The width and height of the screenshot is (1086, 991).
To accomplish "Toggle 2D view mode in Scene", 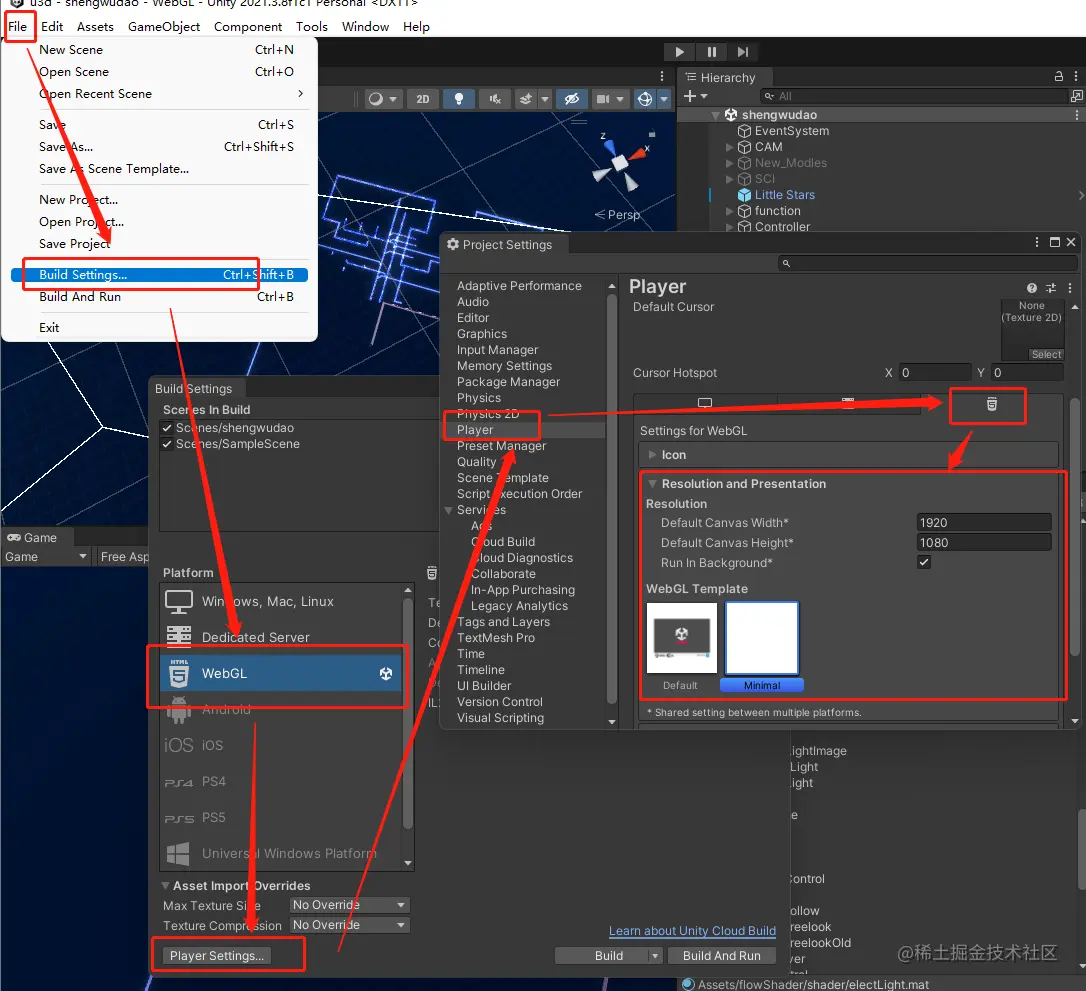I will 422,99.
